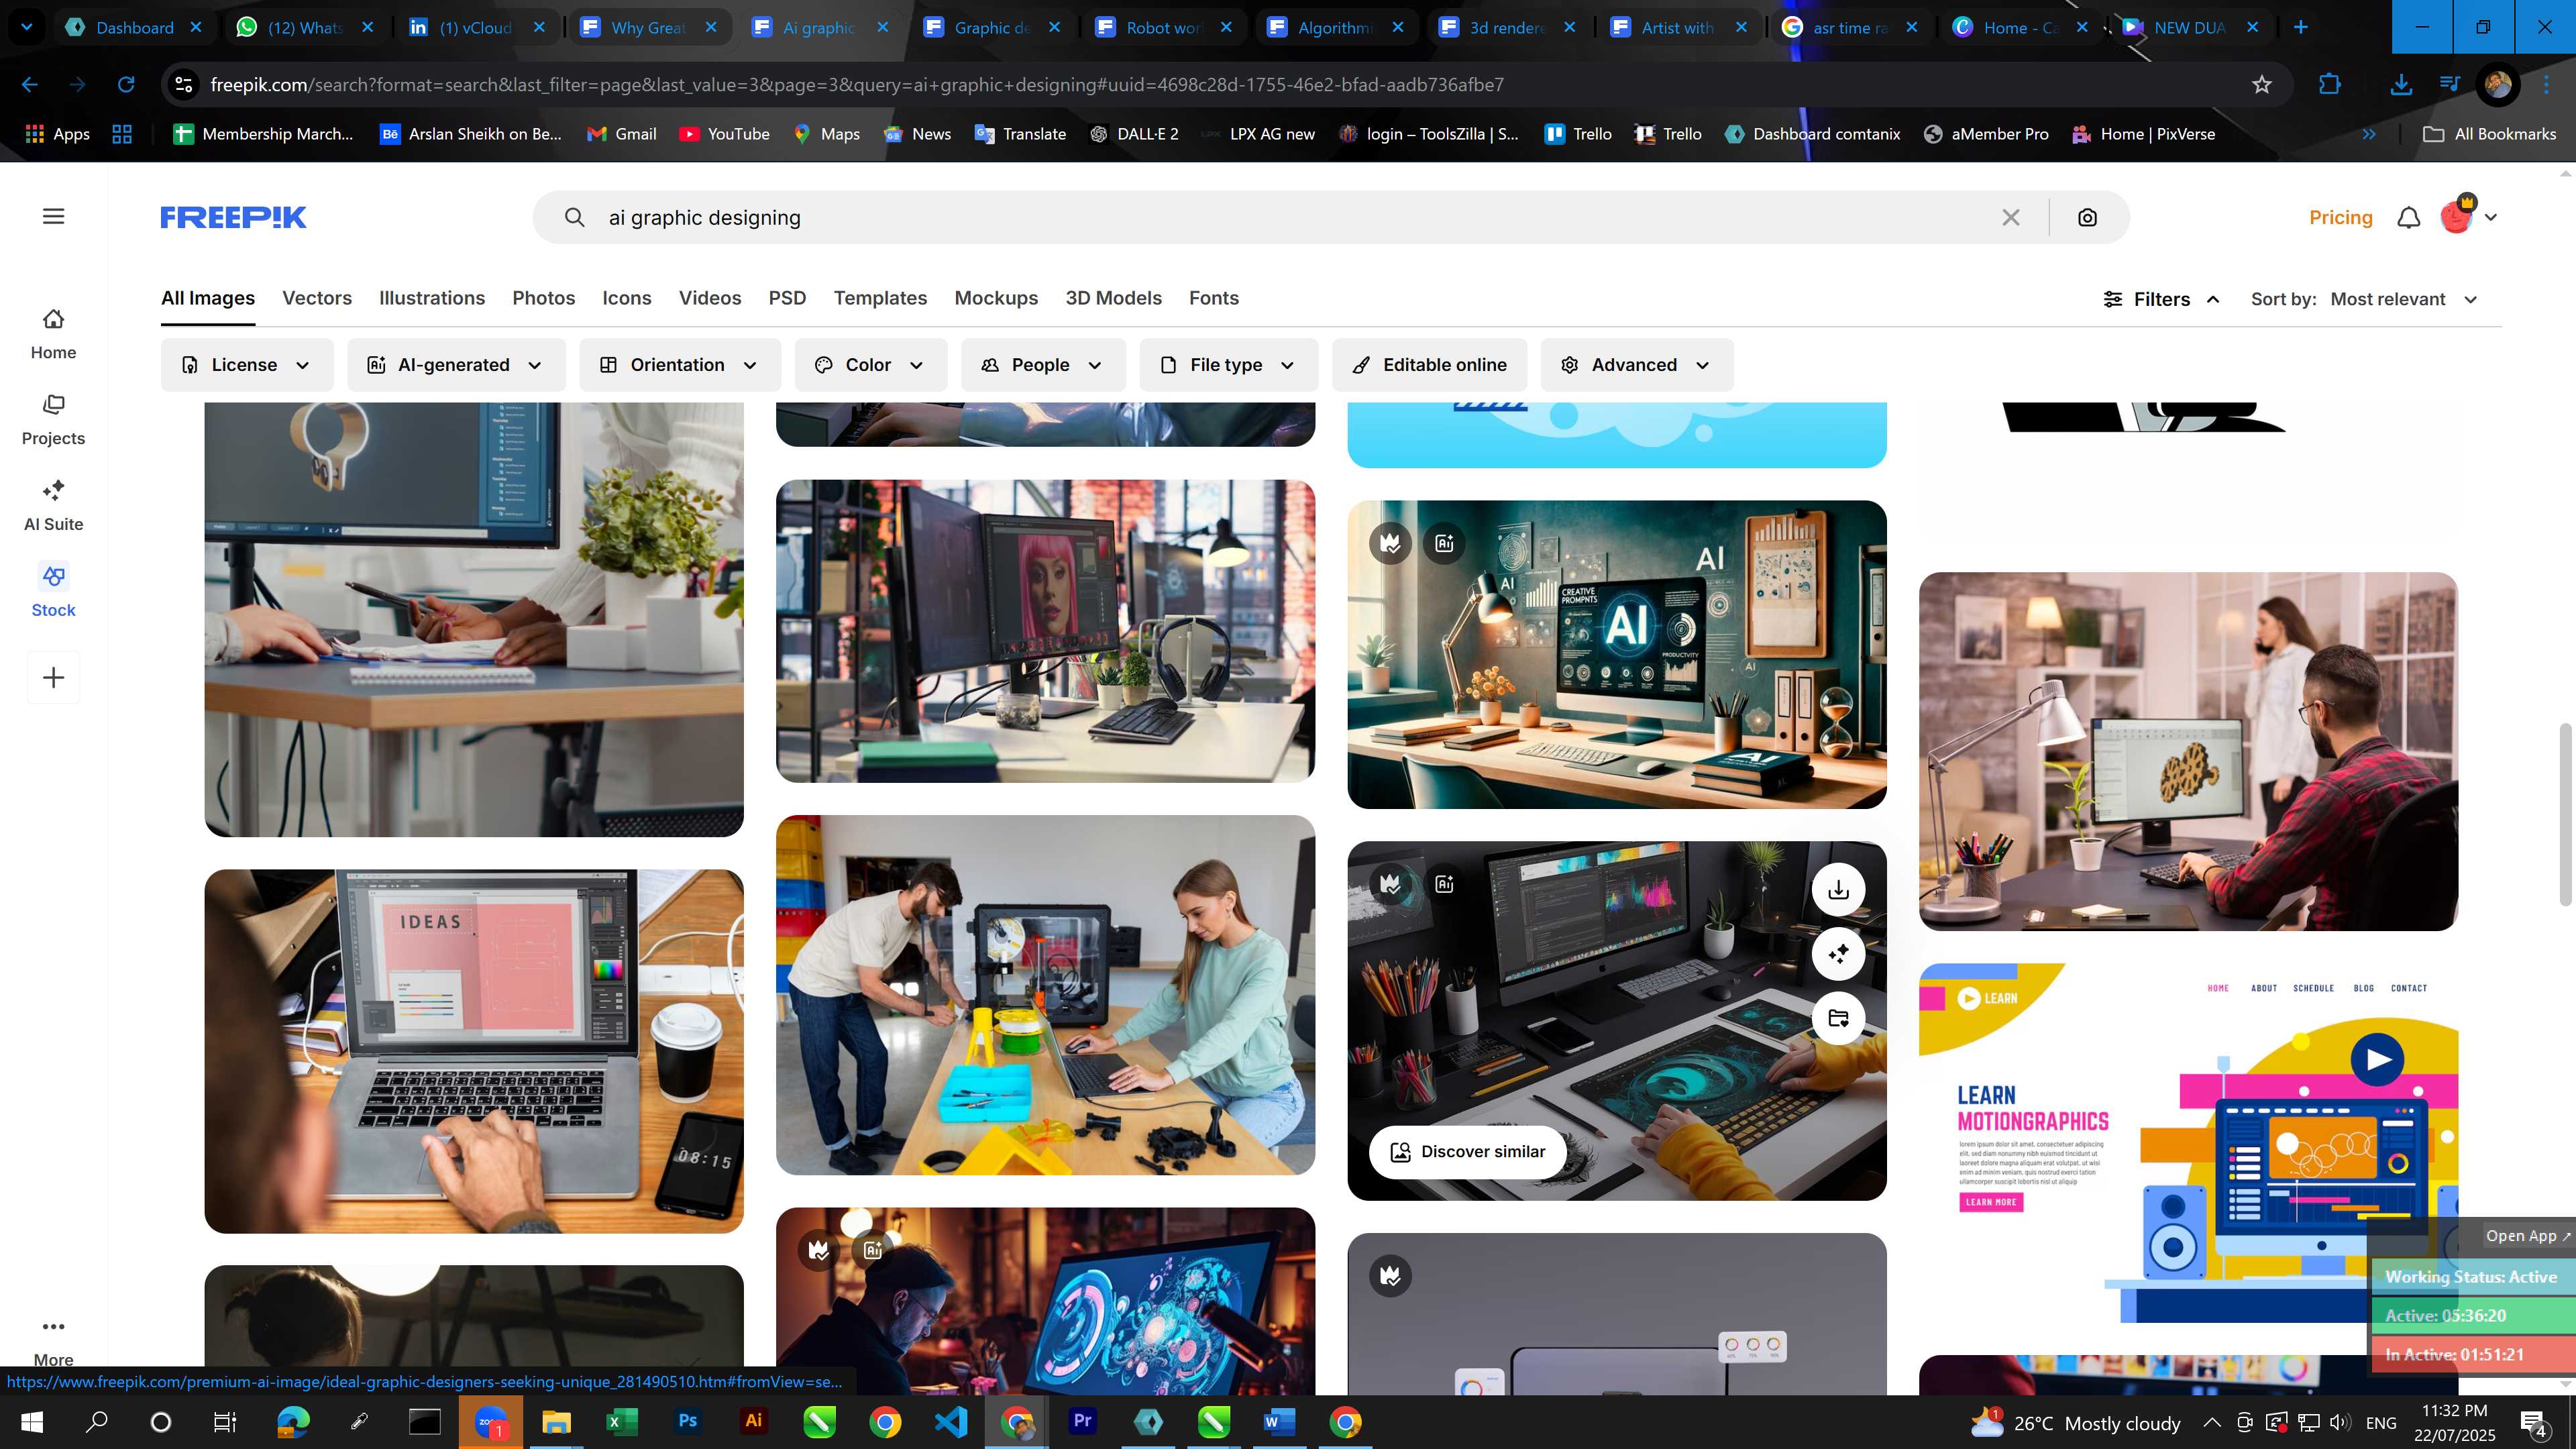The width and height of the screenshot is (2576, 1449).
Task: Open a new browser tab
Action: coord(2301,27)
